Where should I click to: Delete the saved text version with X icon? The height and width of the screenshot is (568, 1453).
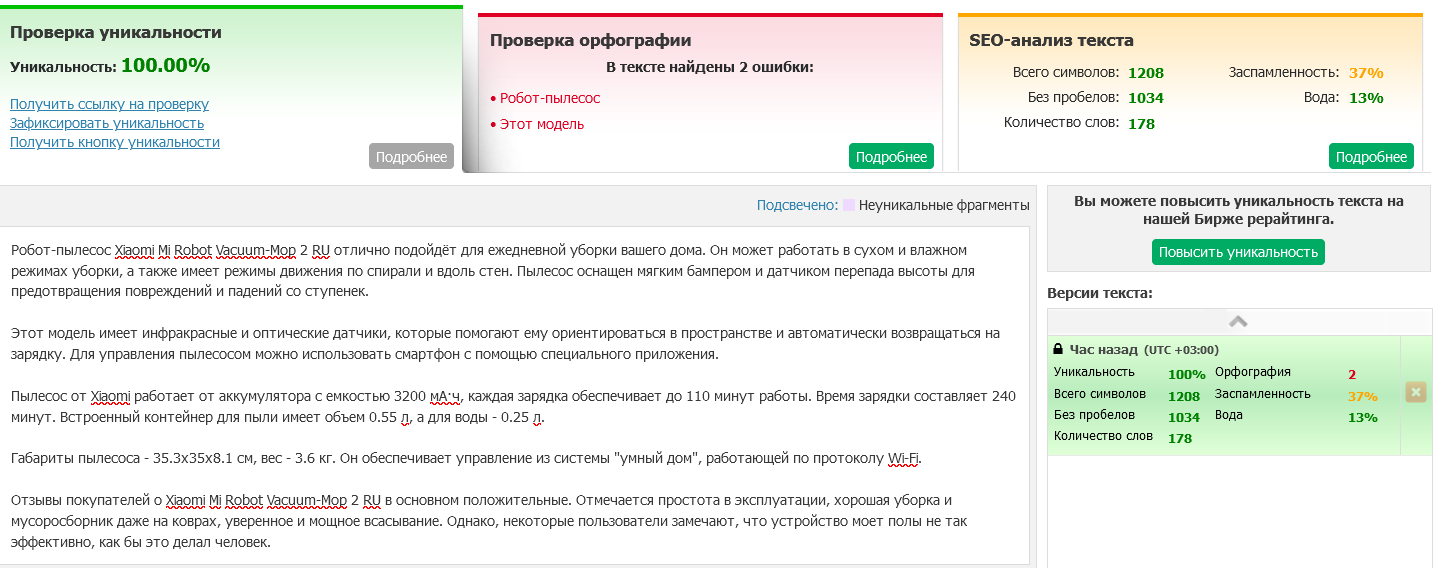point(1415,392)
